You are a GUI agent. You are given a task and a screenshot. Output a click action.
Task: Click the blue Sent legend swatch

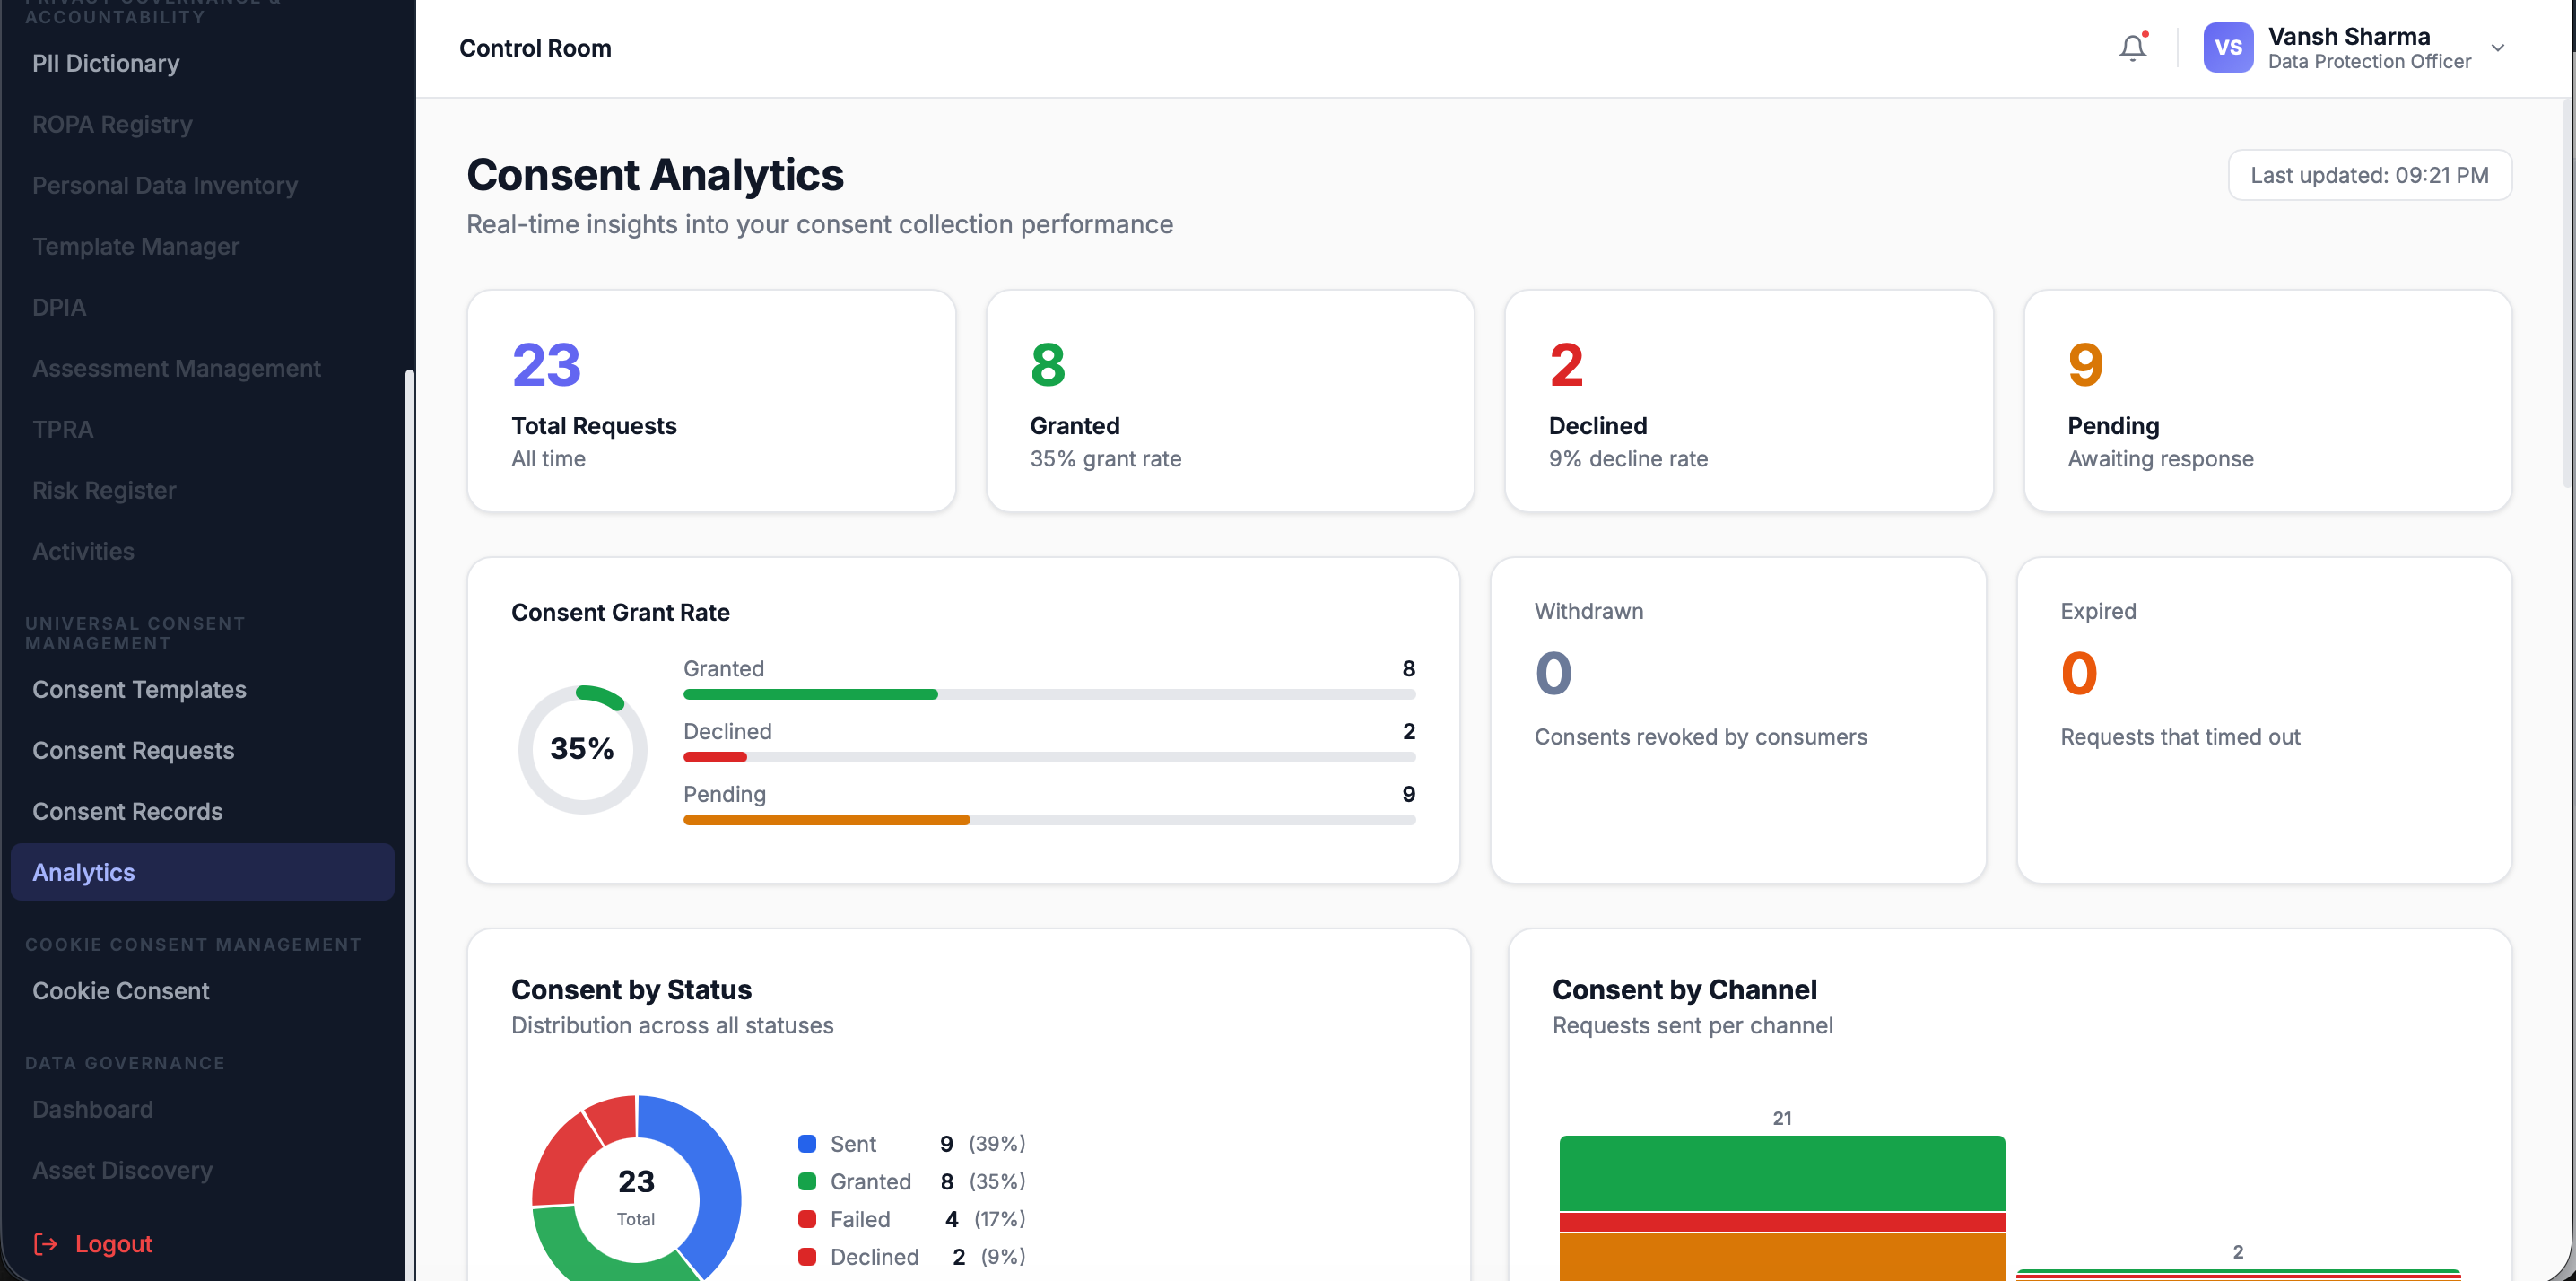(807, 1143)
